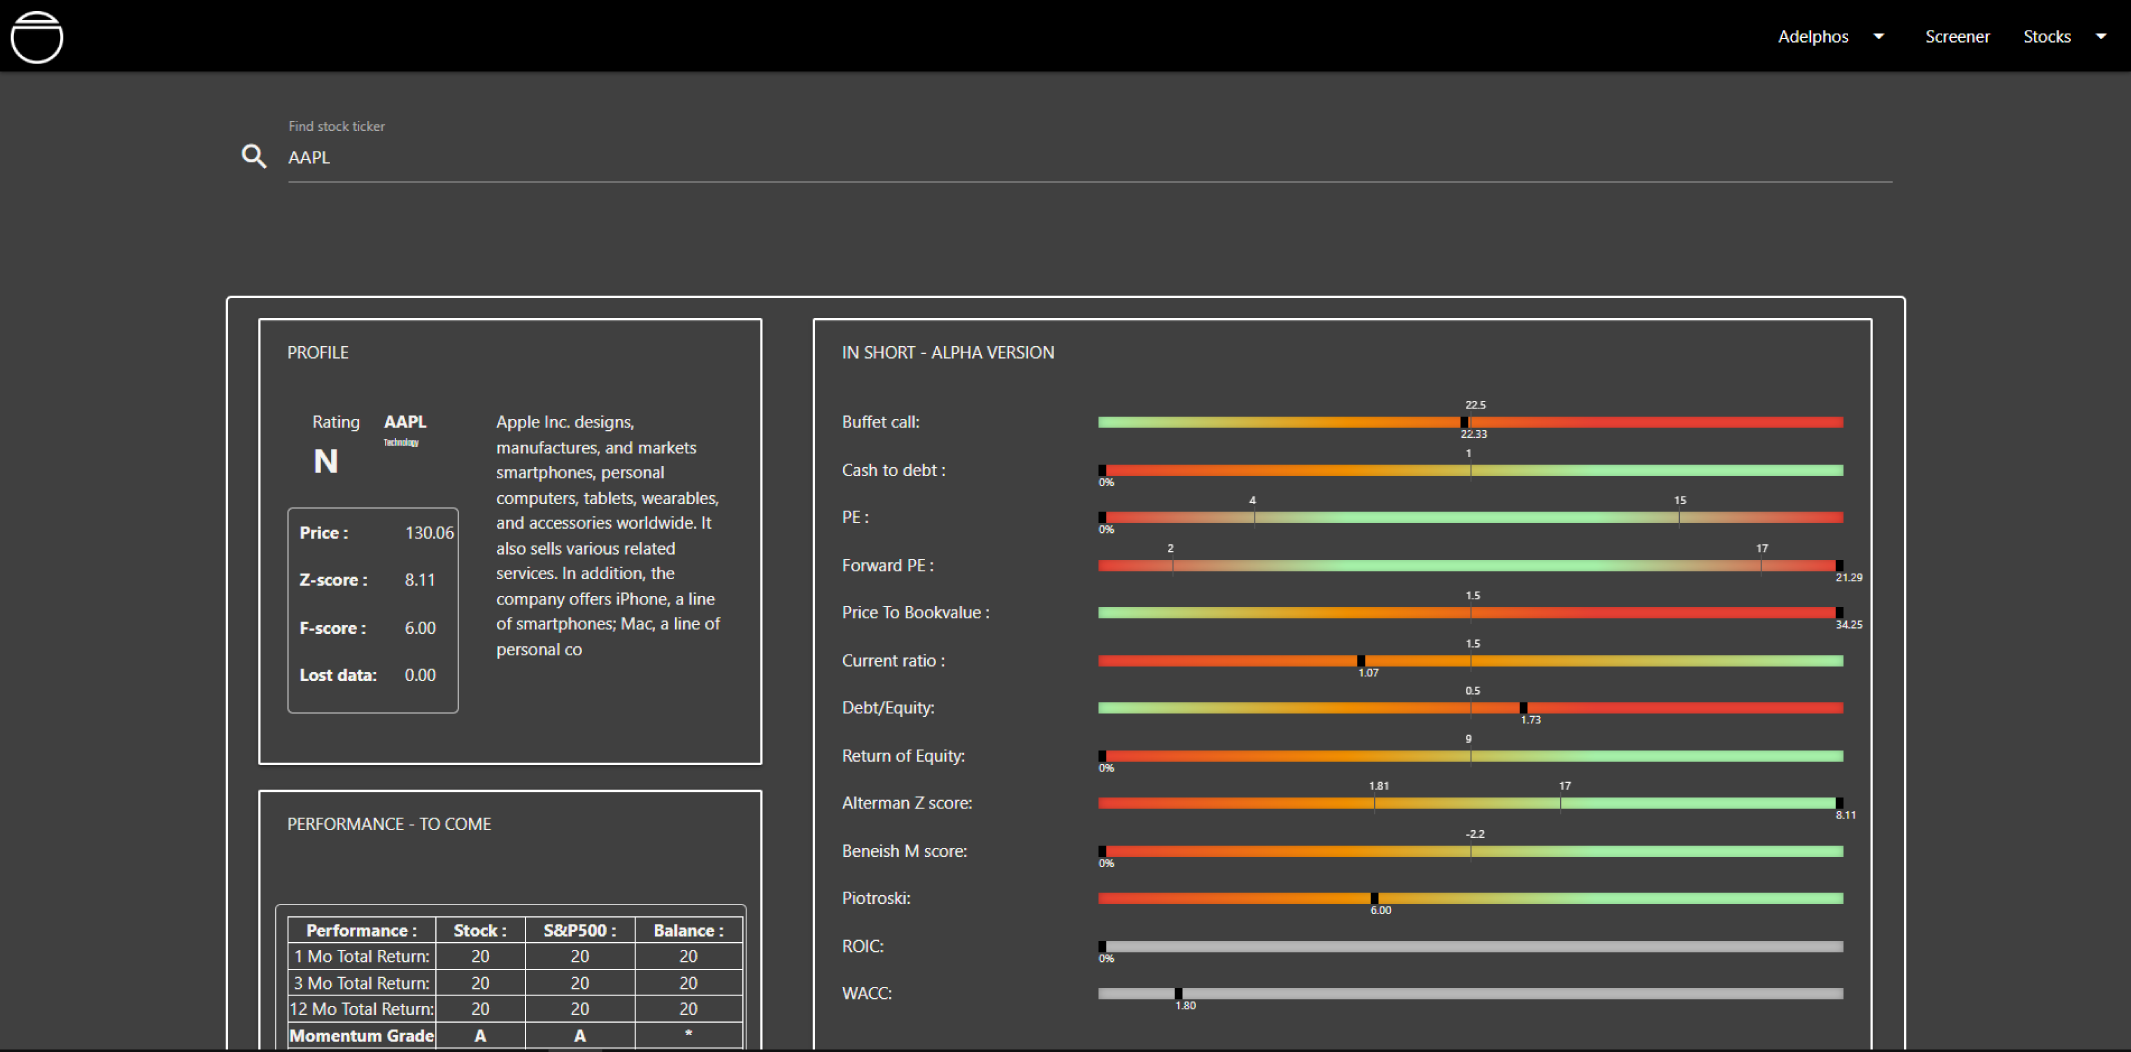Open the Adelphos menu
The image size is (2131, 1052).
coord(1812,36)
